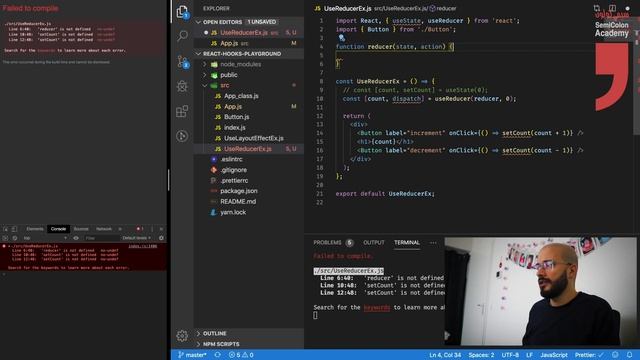Switch to the Sources tab in DevTools

[x=81, y=229]
